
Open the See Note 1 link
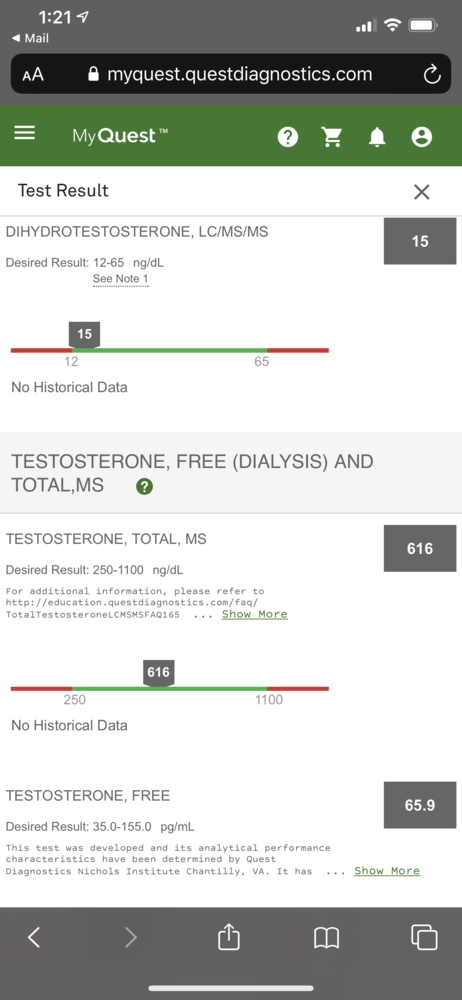(121, 279)
